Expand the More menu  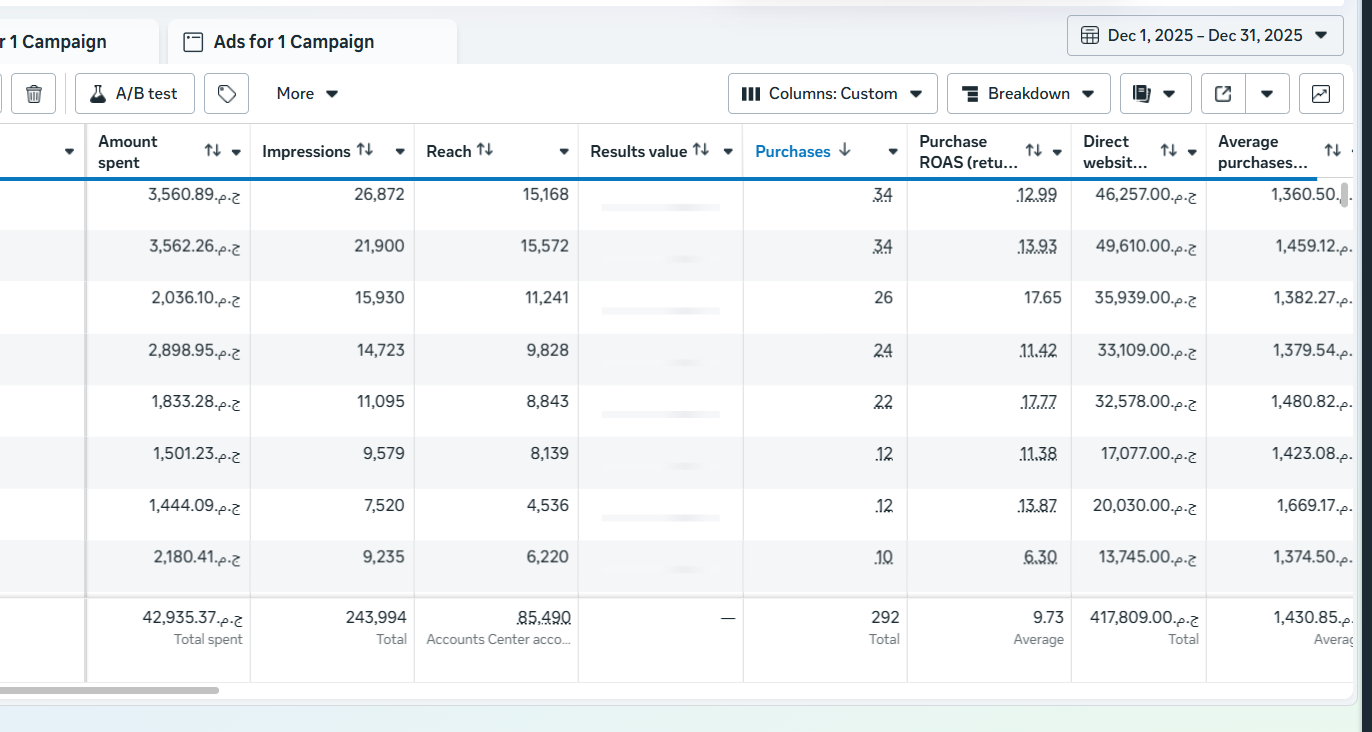pos(307,94)
